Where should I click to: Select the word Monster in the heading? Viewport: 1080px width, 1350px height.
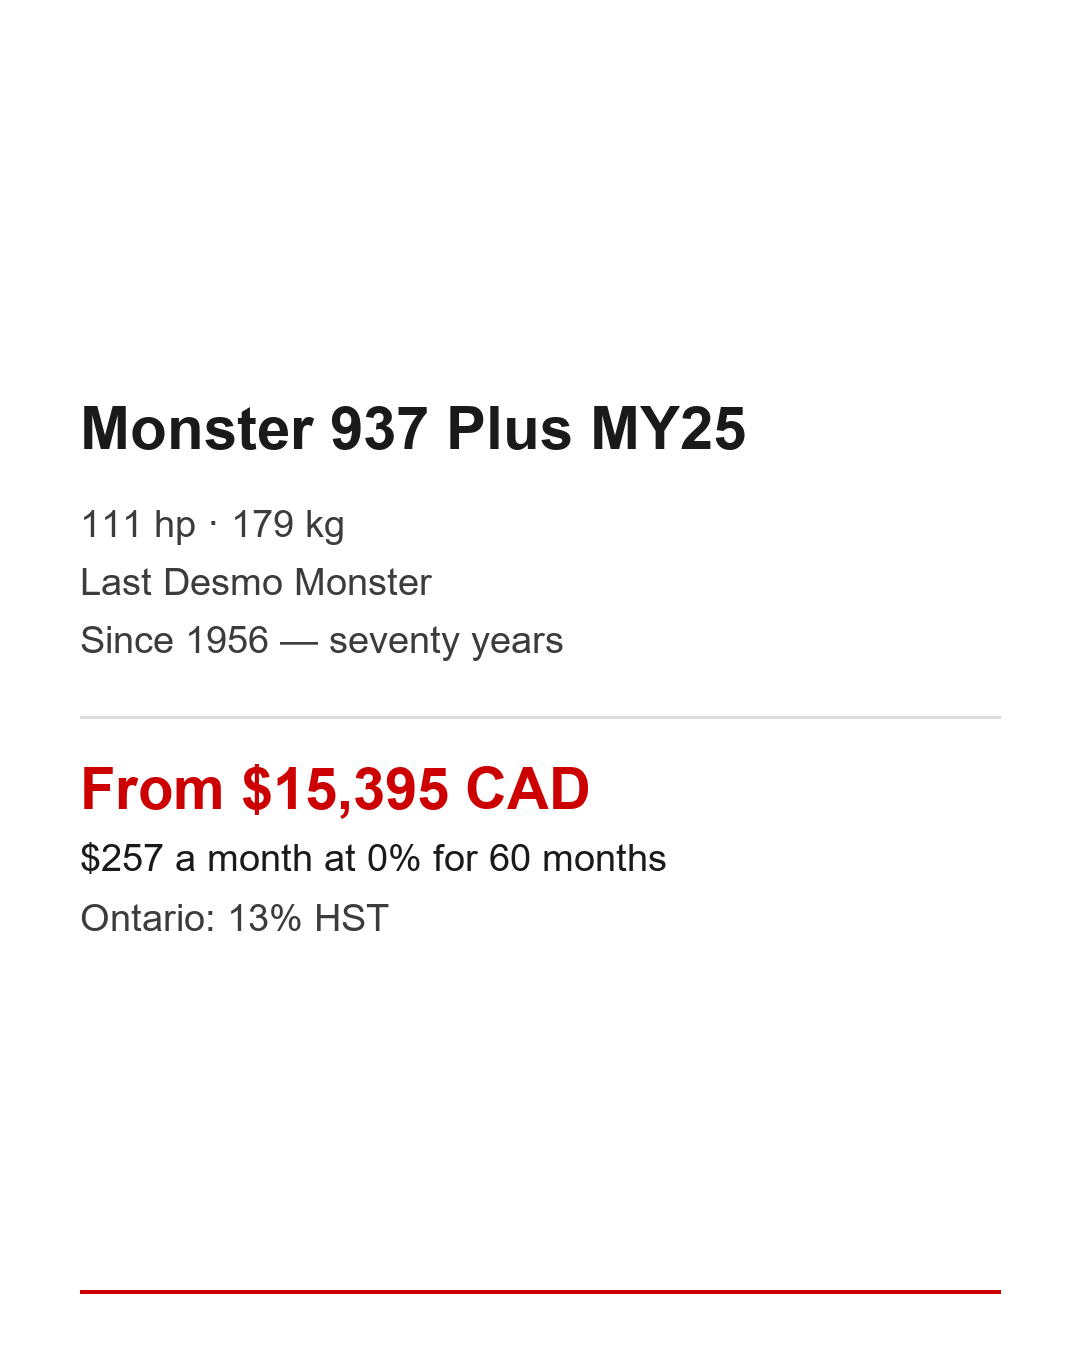[197, 429]
